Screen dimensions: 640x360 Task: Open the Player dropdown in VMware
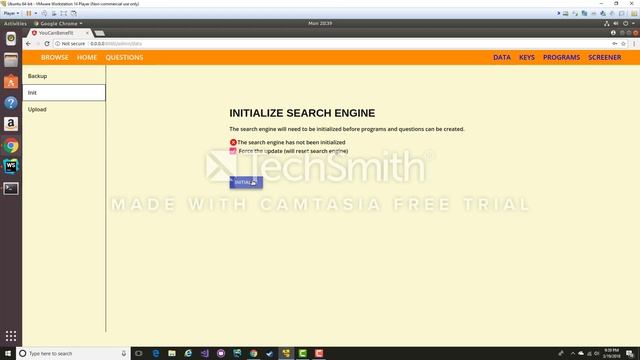[11, 13]
